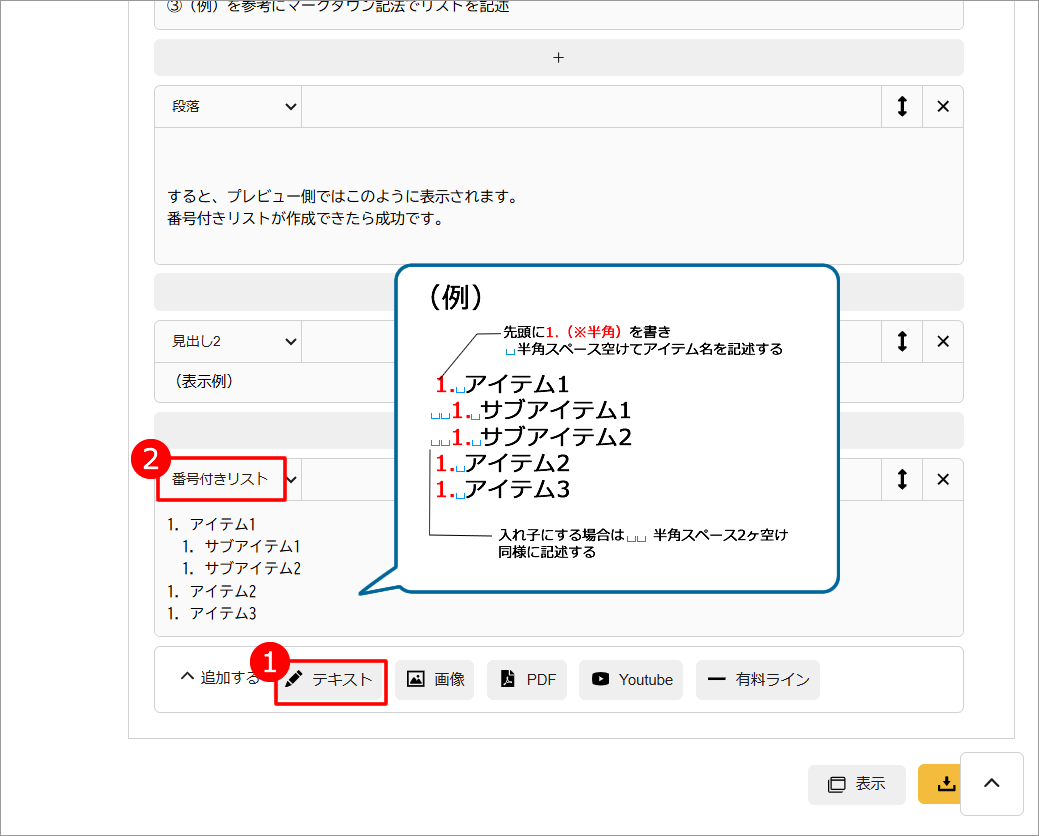Screen dimensions: 1039x836
Task: Open the 見出し2 block type dropdown
Action: tap(228, 342)
